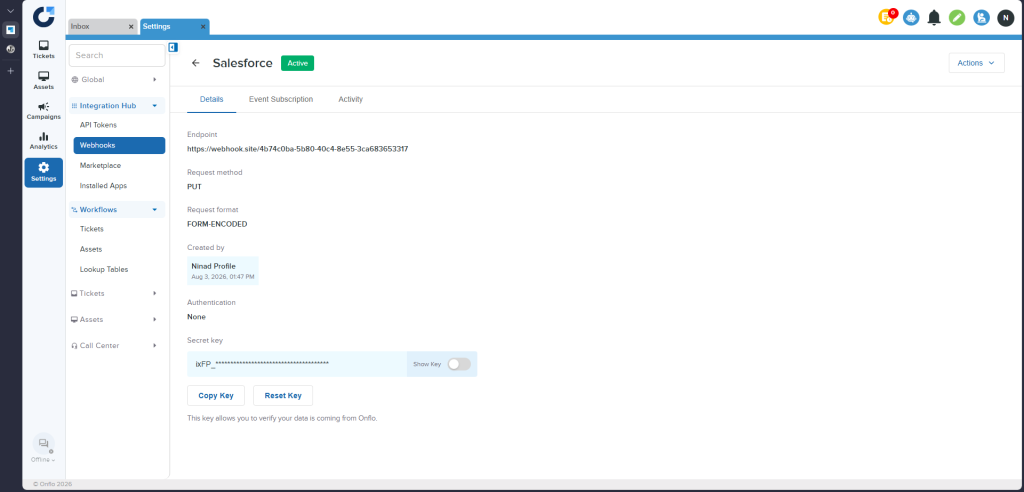Open the Tickets section in left rail
The width and height of the screenshot is (1024, 492).
(x=44, y=50)
